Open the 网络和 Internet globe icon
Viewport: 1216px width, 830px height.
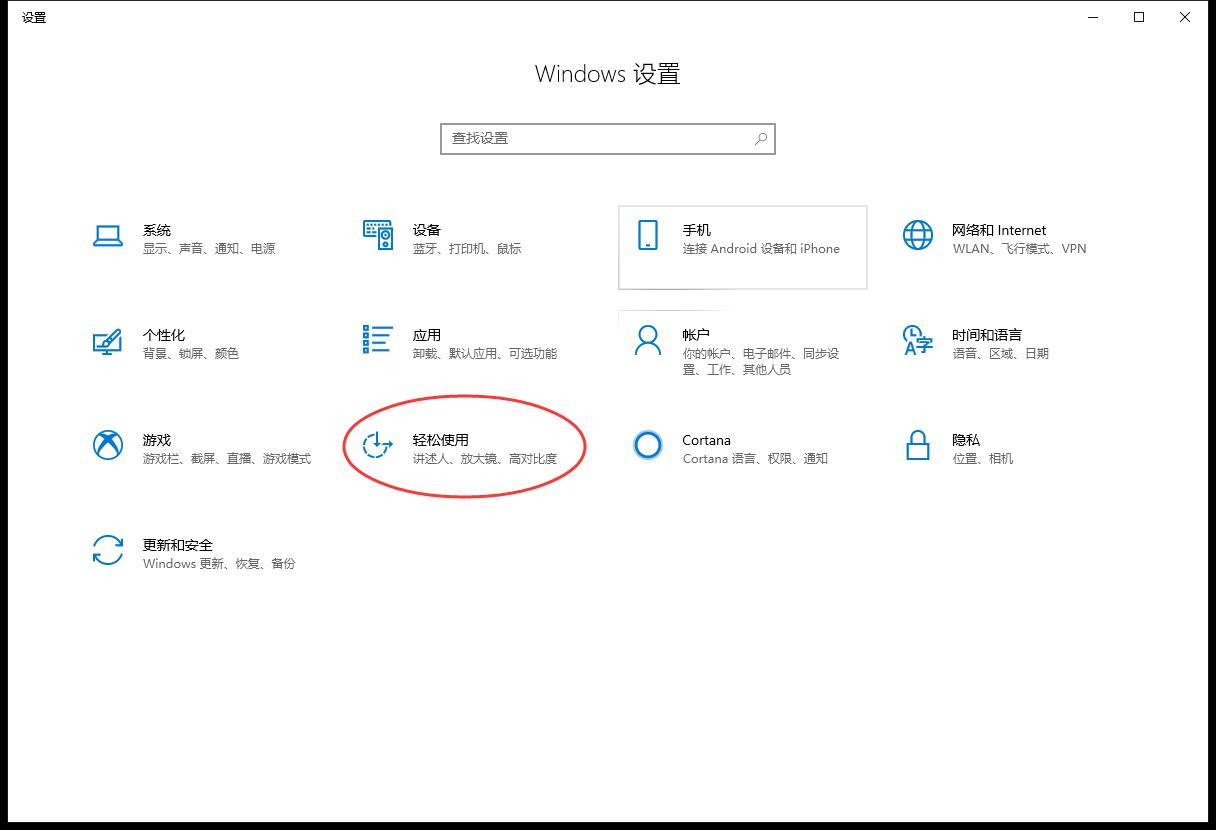click(x=917, y=235)
